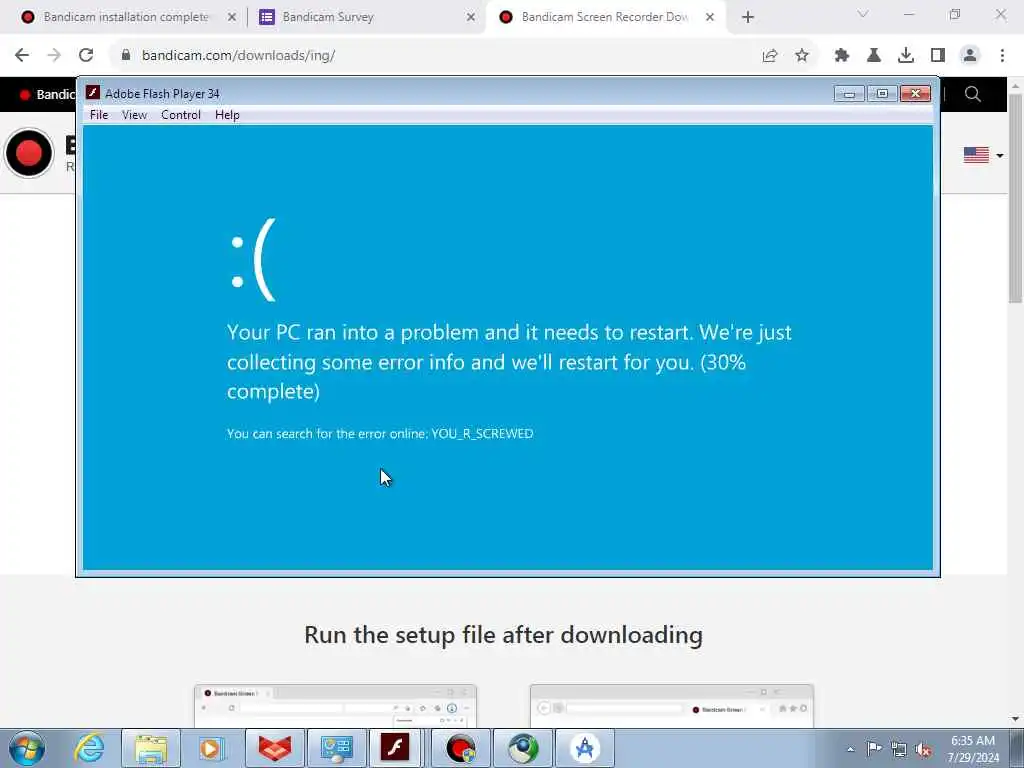Minimize the Adobe Flash Player window
This screenshot has width=1024, height=768.
[849, 94]
